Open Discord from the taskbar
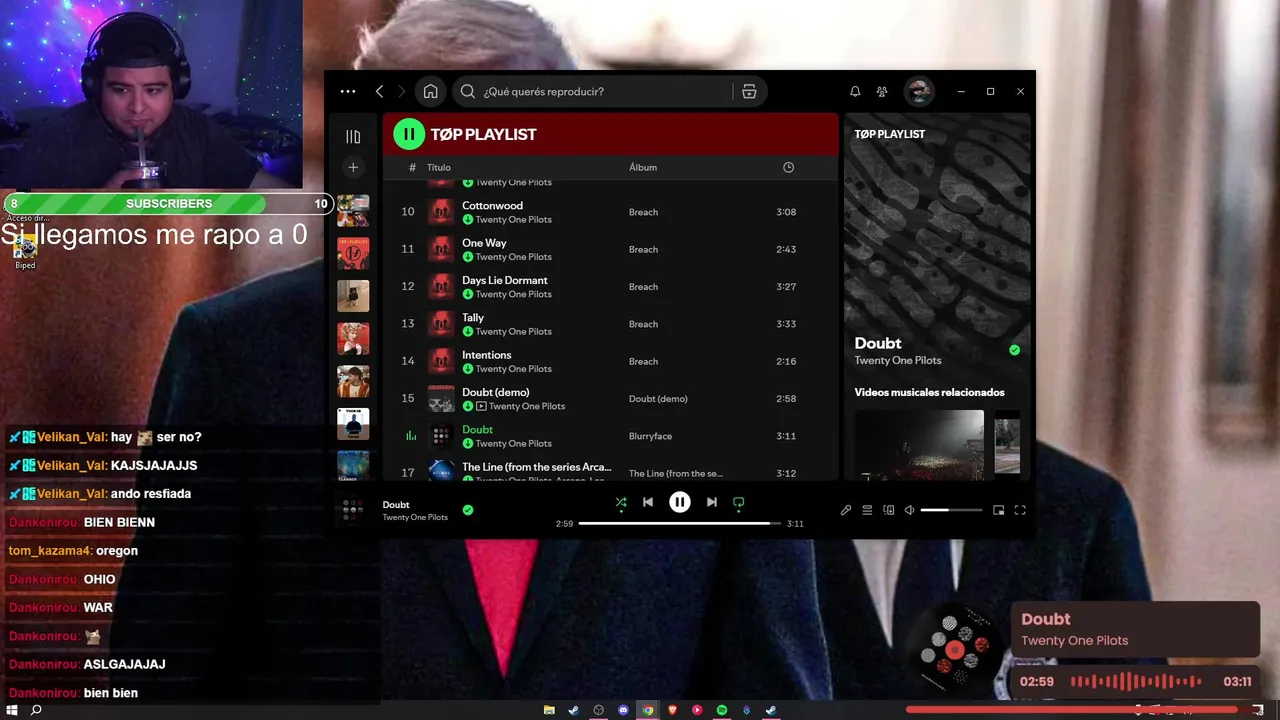The image size is (1280, 720). coord(623,710)
